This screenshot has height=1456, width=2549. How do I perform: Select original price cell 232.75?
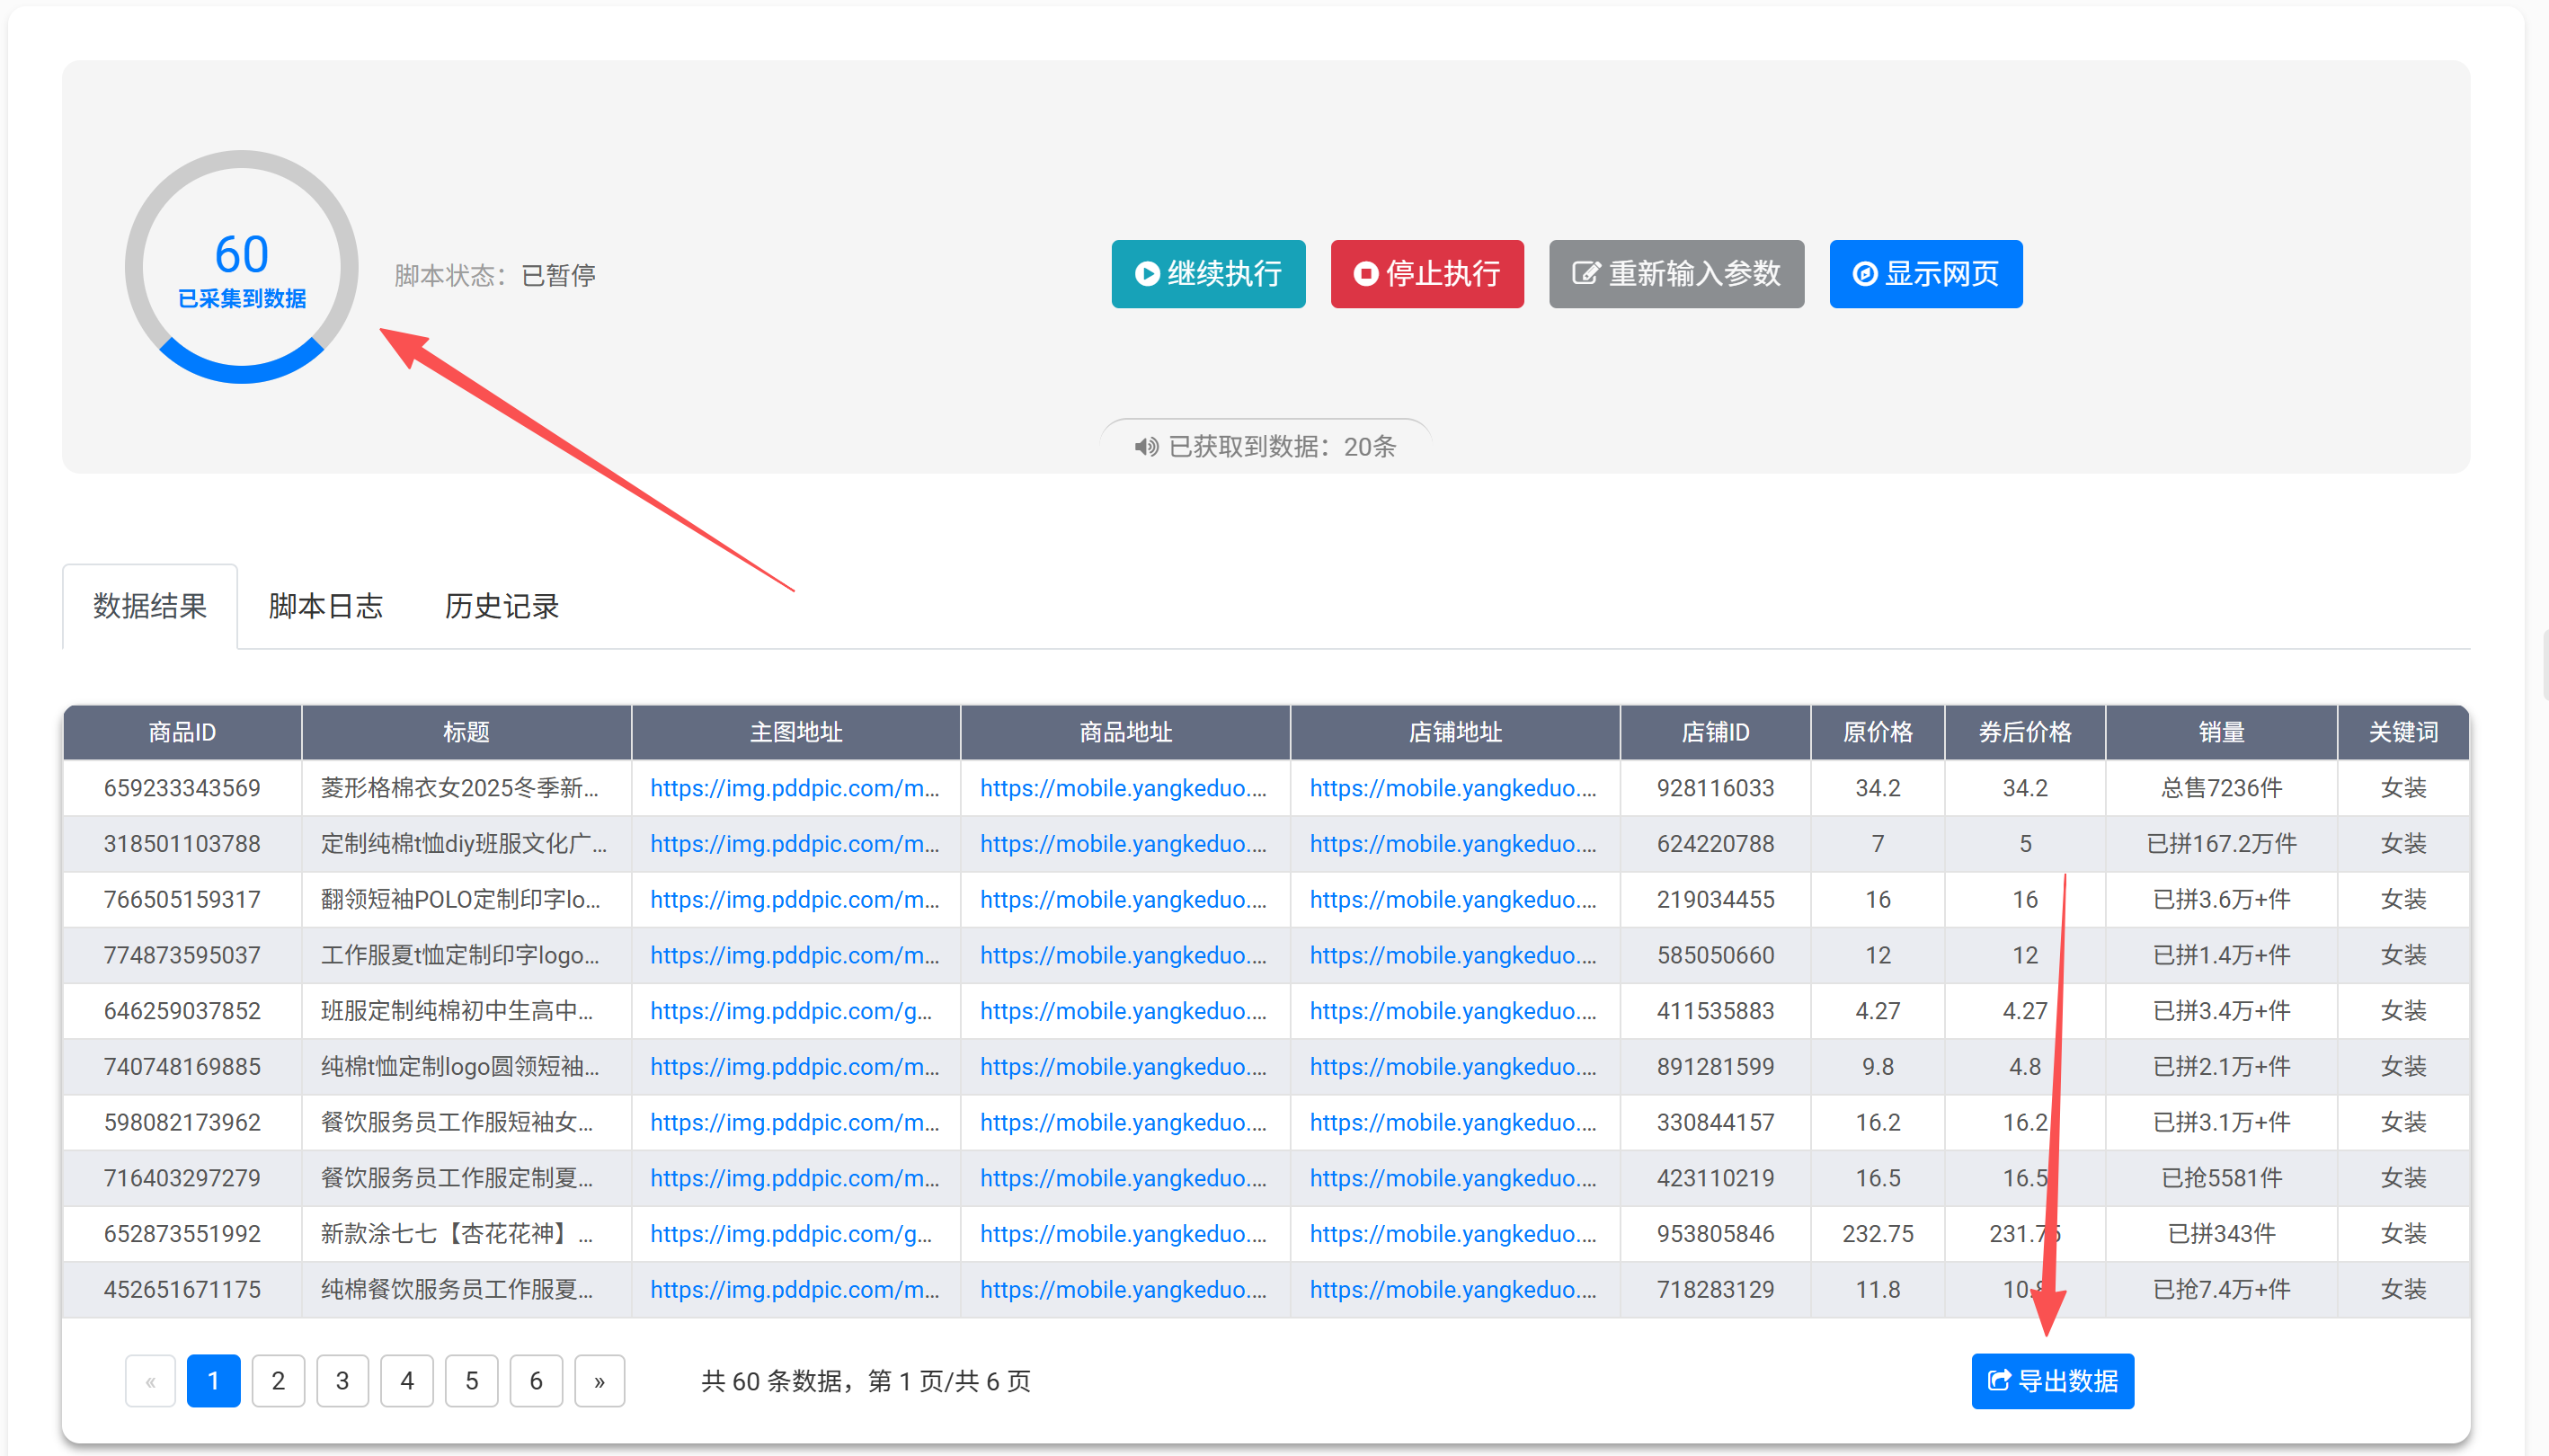(1877, 1235)
